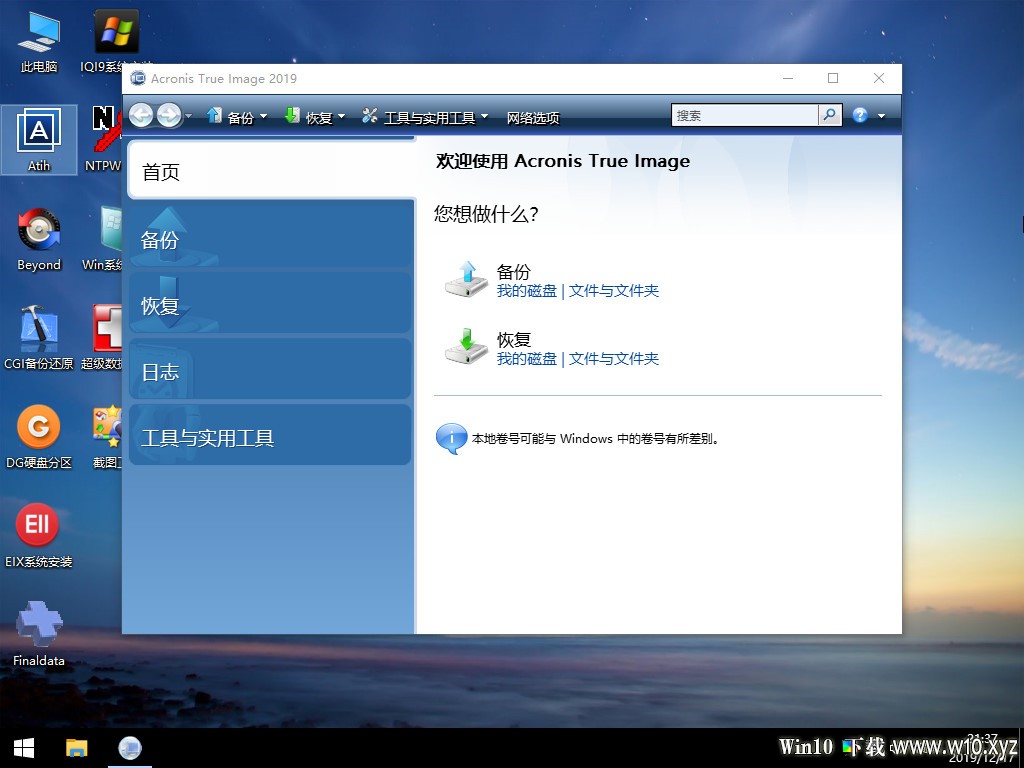Select the Win系统 desktop icon
The height and width of the screenshot is (768, 1024).
(x=103, y=239)
